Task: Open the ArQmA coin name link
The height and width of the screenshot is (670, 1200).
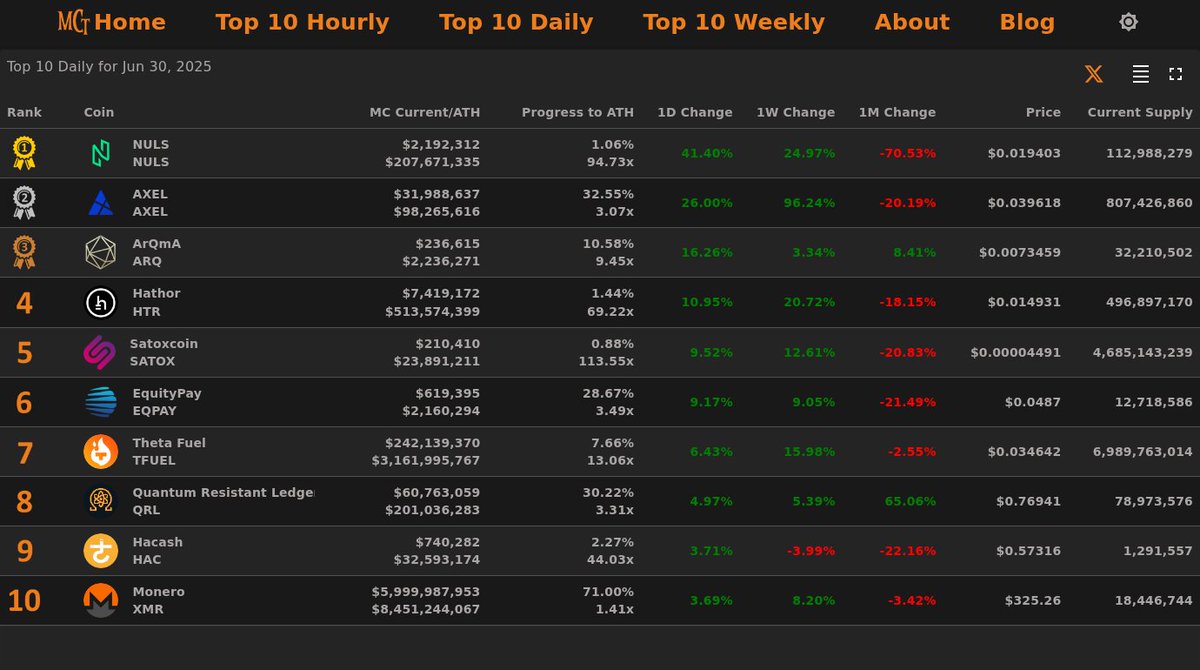Action: pyautogui.click(x=157, y=244)
